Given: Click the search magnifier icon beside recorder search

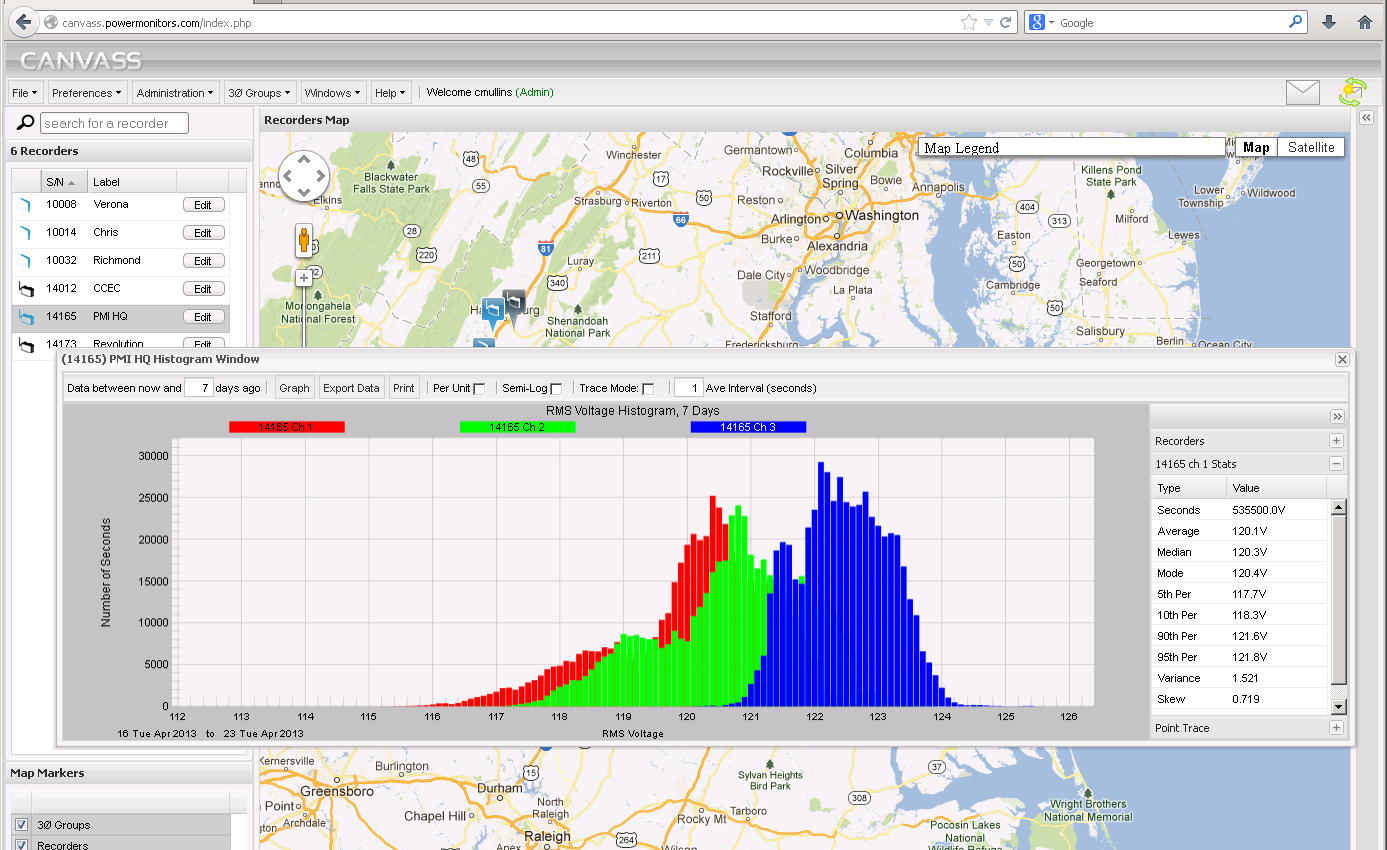Looking at the screenshot, I should tap(23, 122).
